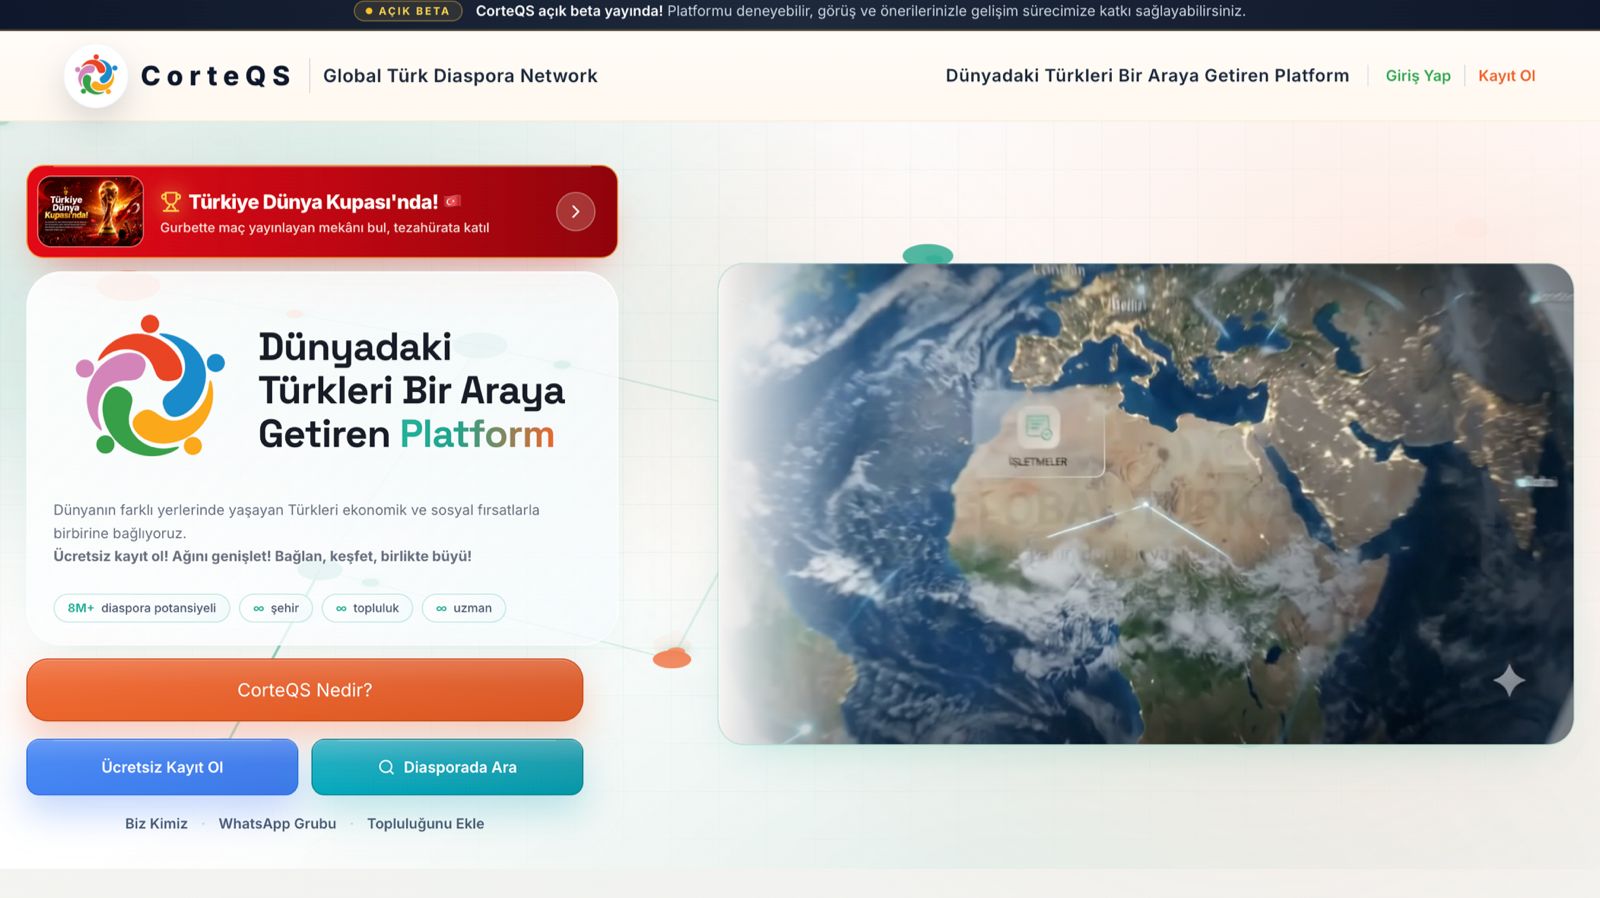1600x898 pixels.
Task: Click the CorteQS logo in header
Action: point(96,76)
